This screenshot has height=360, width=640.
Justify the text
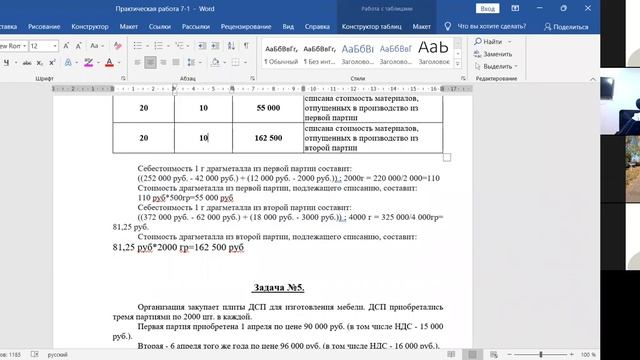click(176, 62)
